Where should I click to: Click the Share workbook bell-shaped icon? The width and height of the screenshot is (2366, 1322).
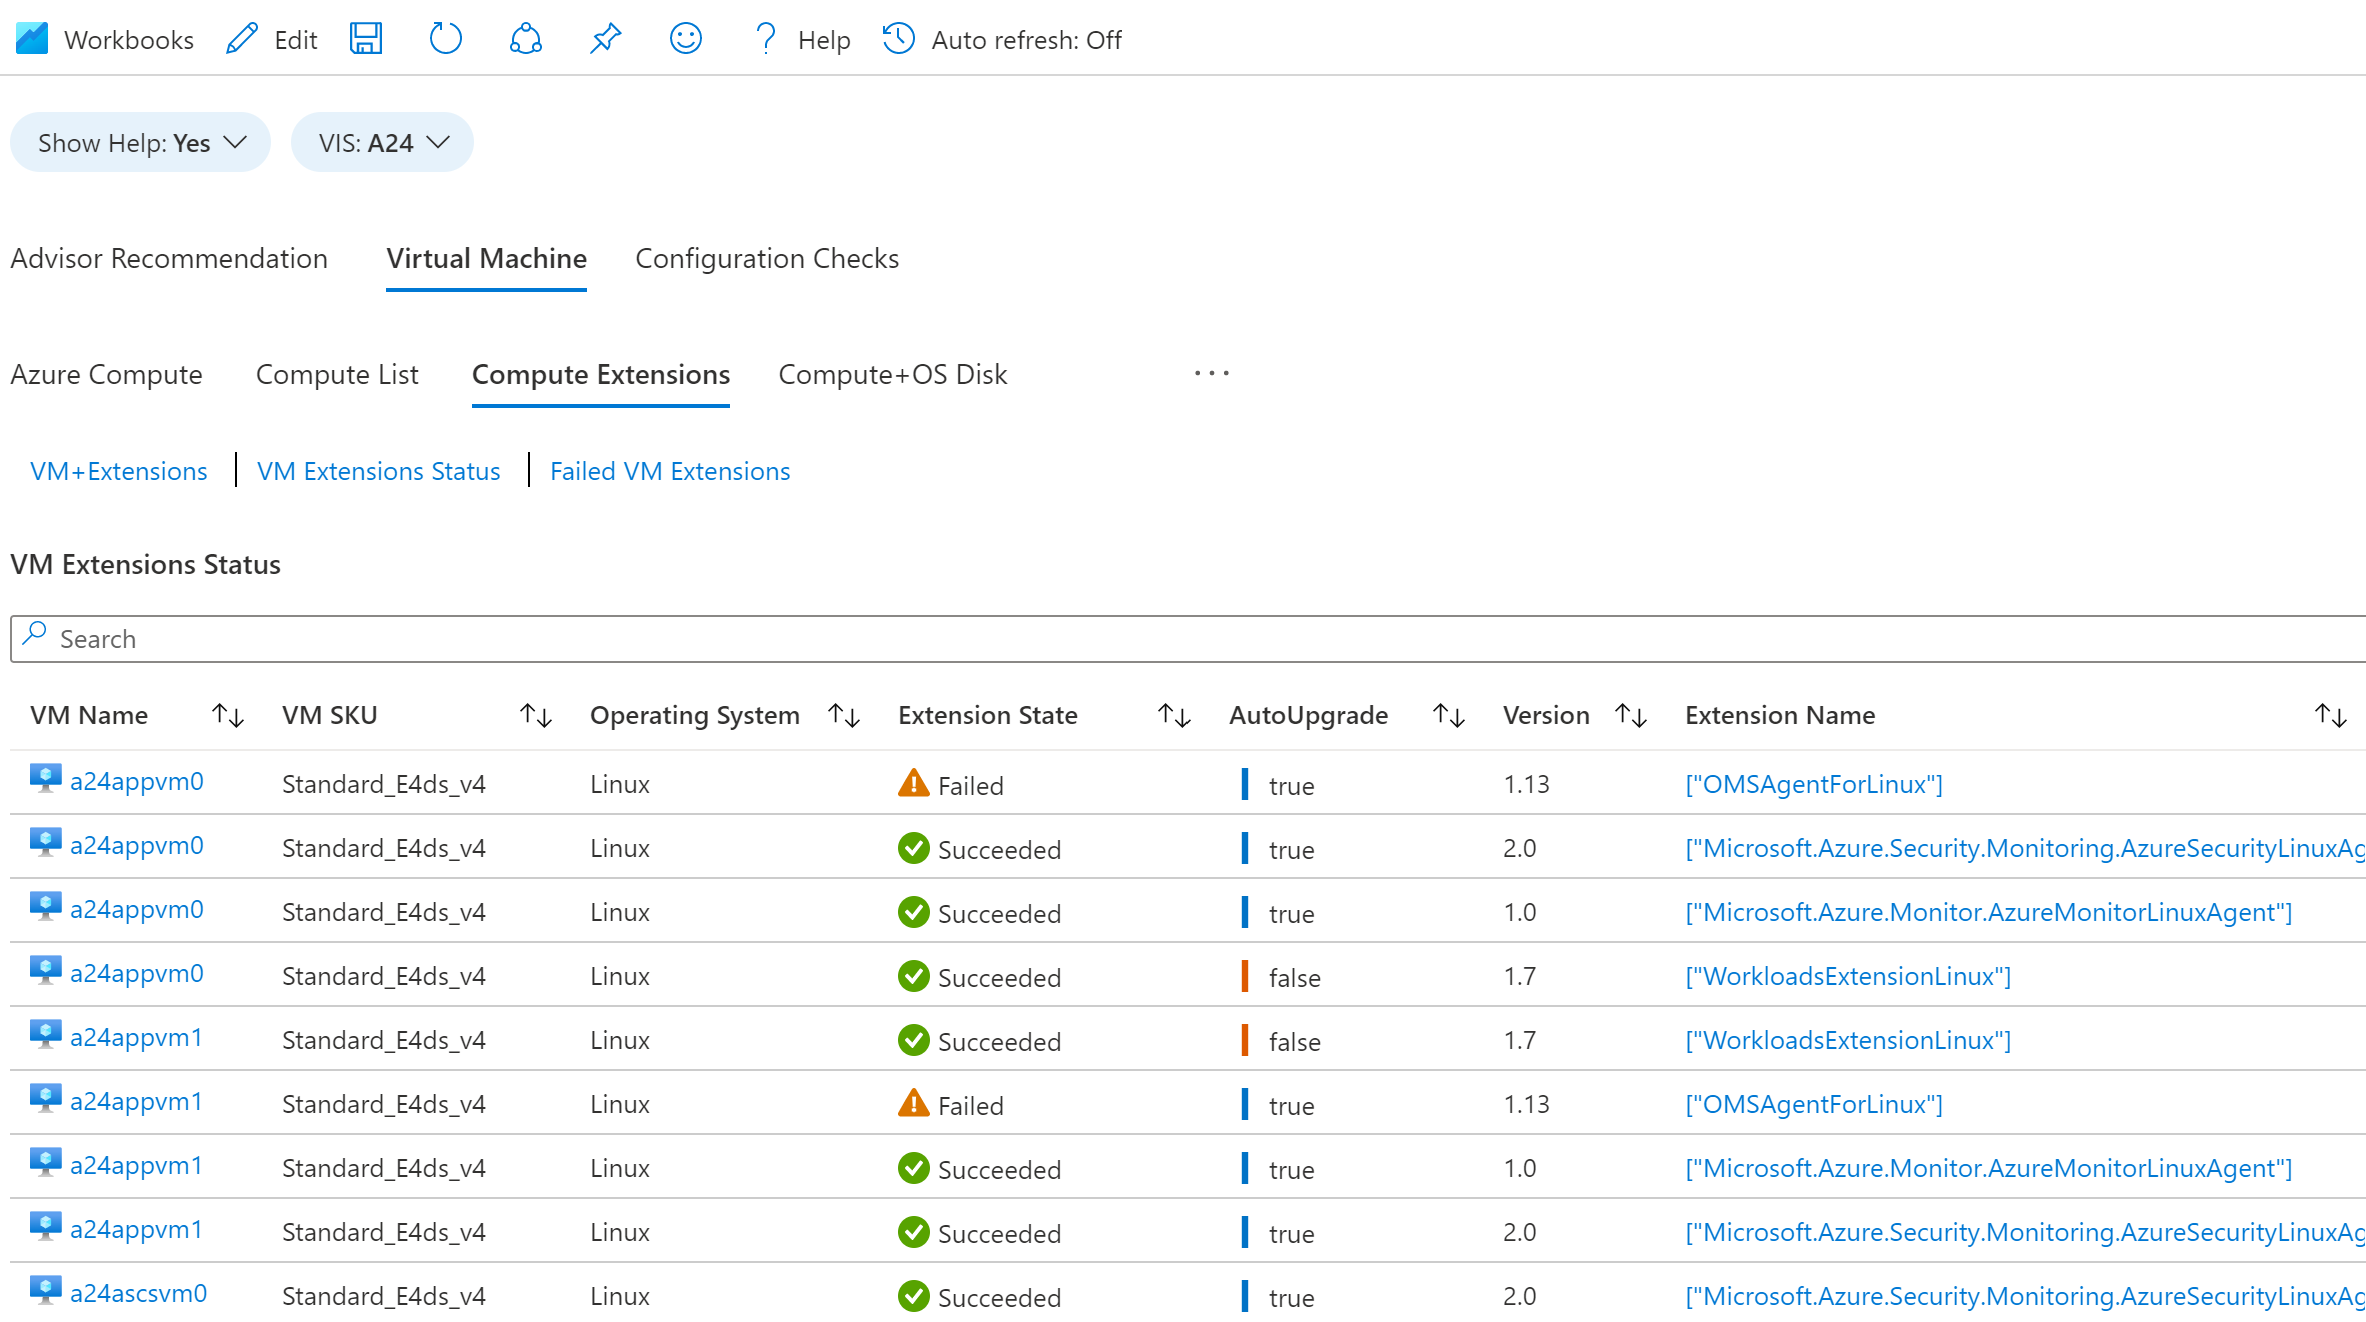(525, 39)
